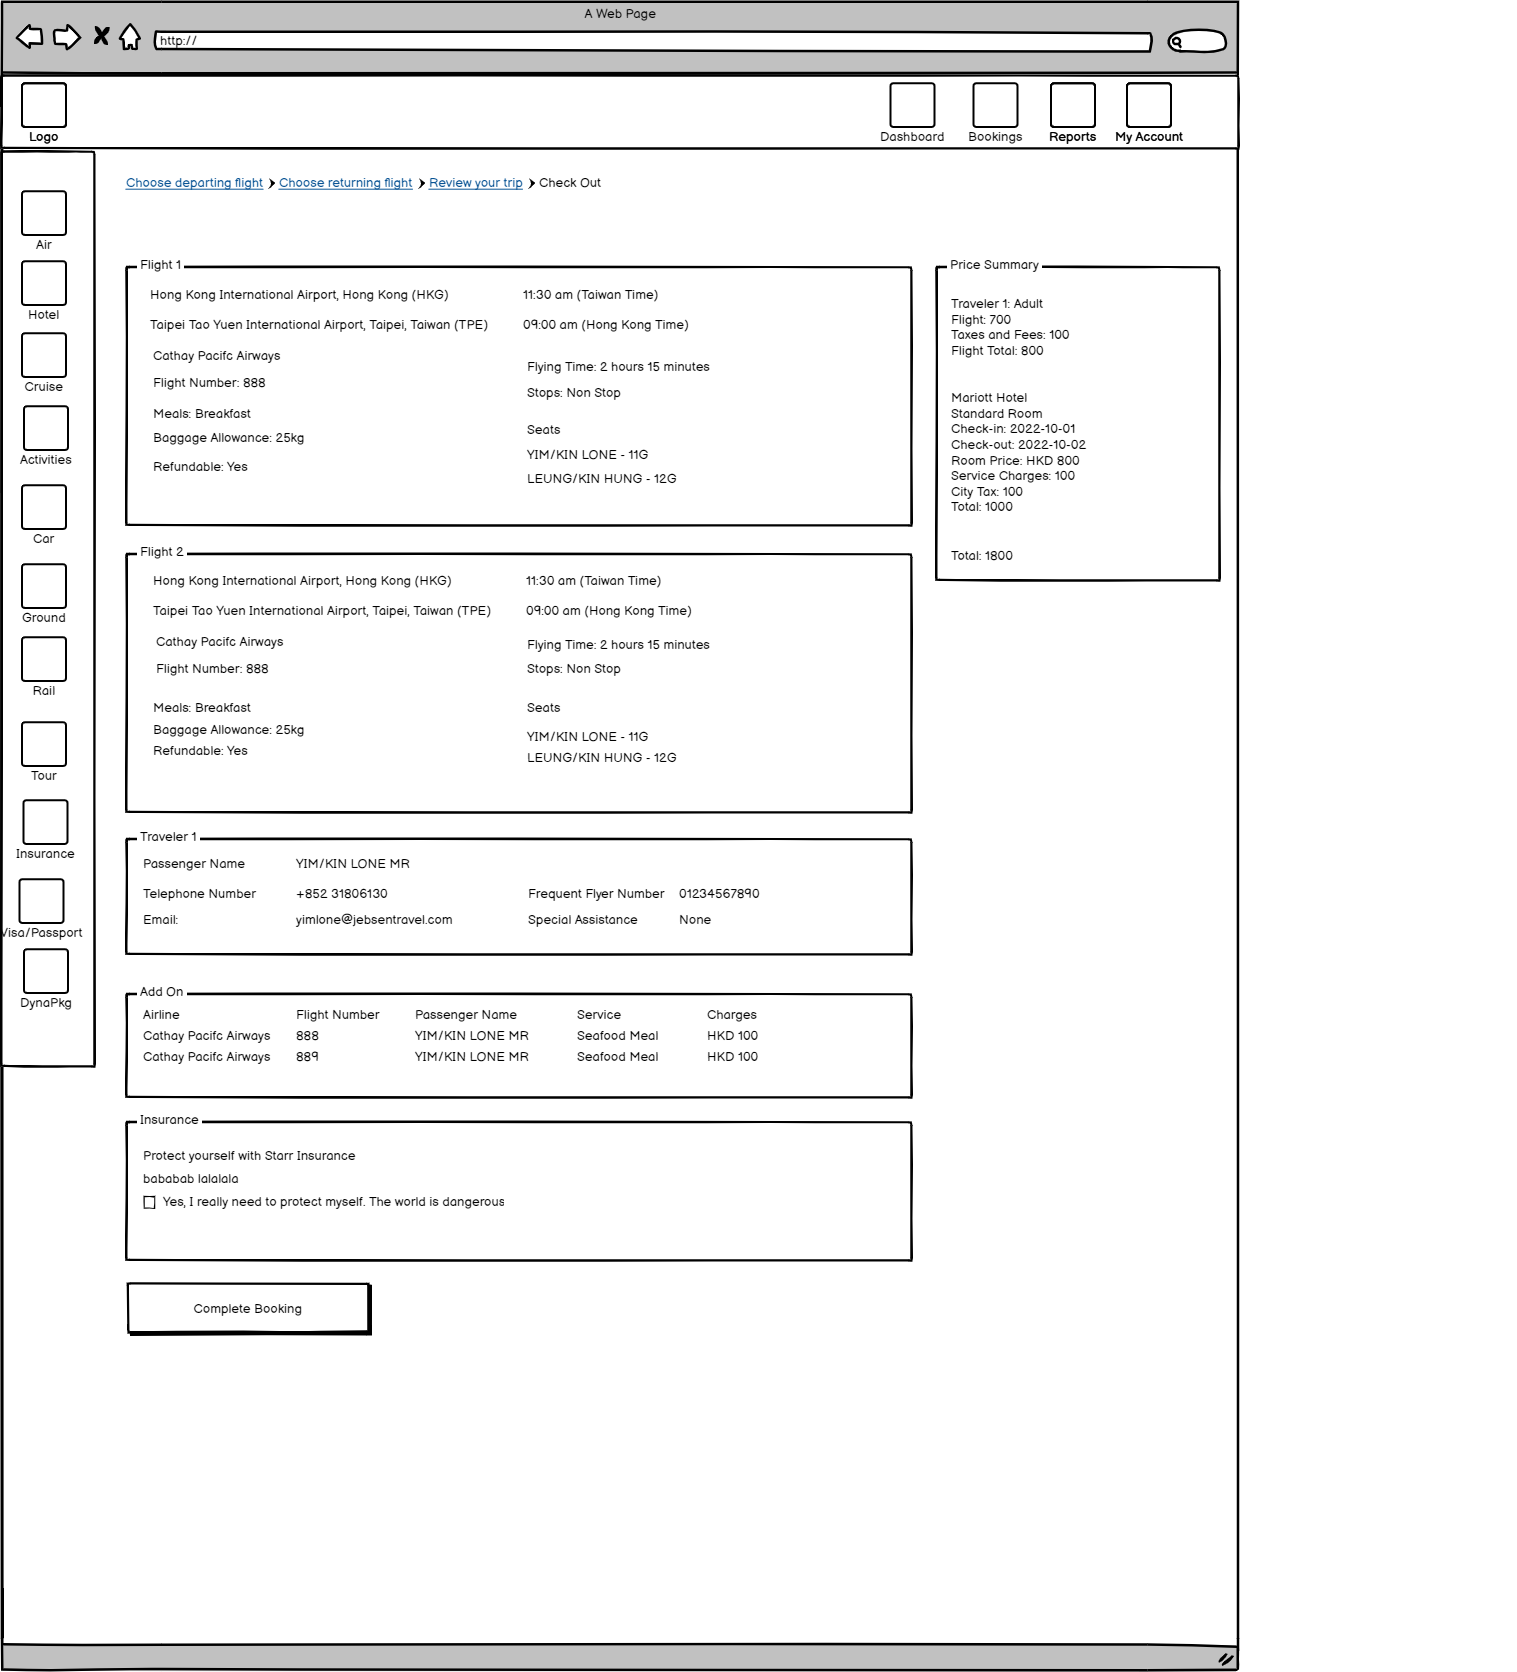Image resolution: width=1517 pixels, height=1672 pixels.
Task: Click the http:// address bar field
Action: [652, 41]
